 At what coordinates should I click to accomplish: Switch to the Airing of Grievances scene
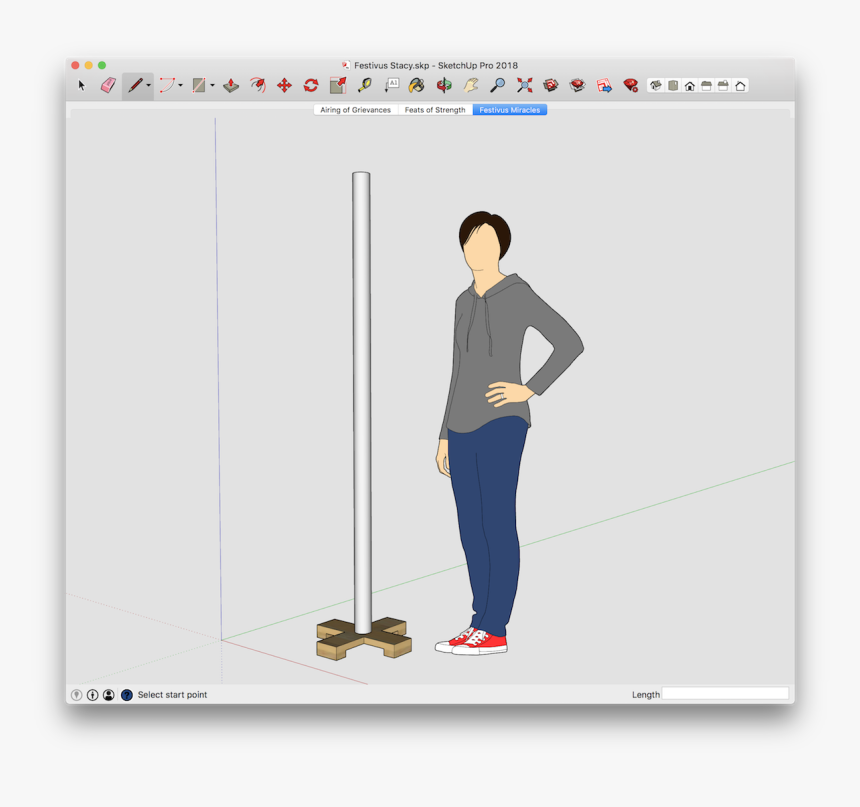pyautogui.click(x=355, y=110)
